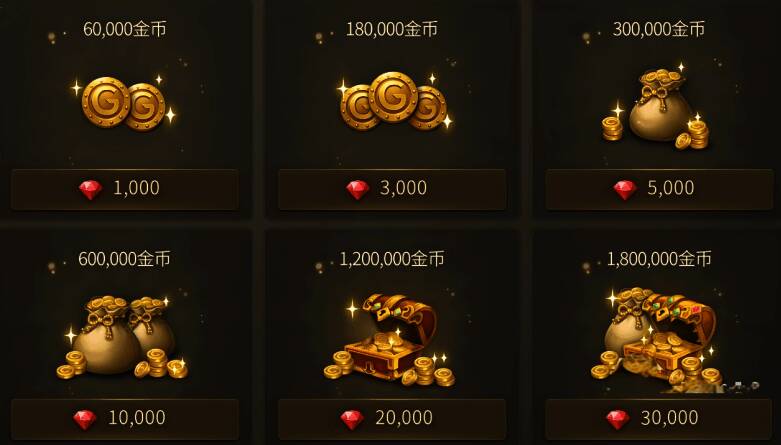Viewport: 781px width, 445px height.
Task: Buy 1,800,000 gold for 30,000 rubies
Action: 659,419
